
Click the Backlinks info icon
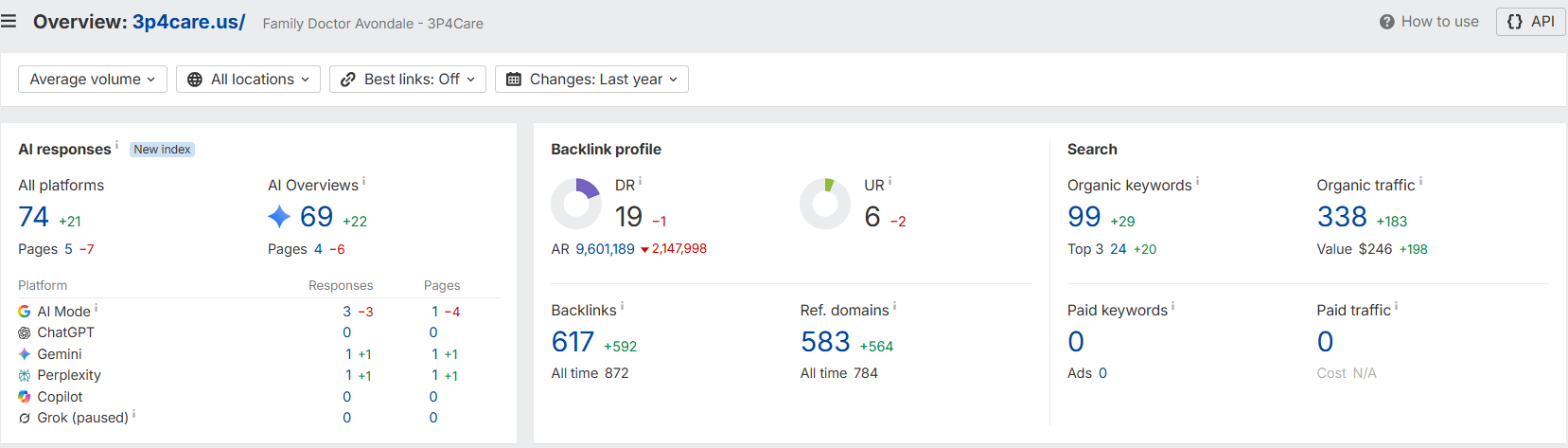pyautogui.click(x=622, y=306)
